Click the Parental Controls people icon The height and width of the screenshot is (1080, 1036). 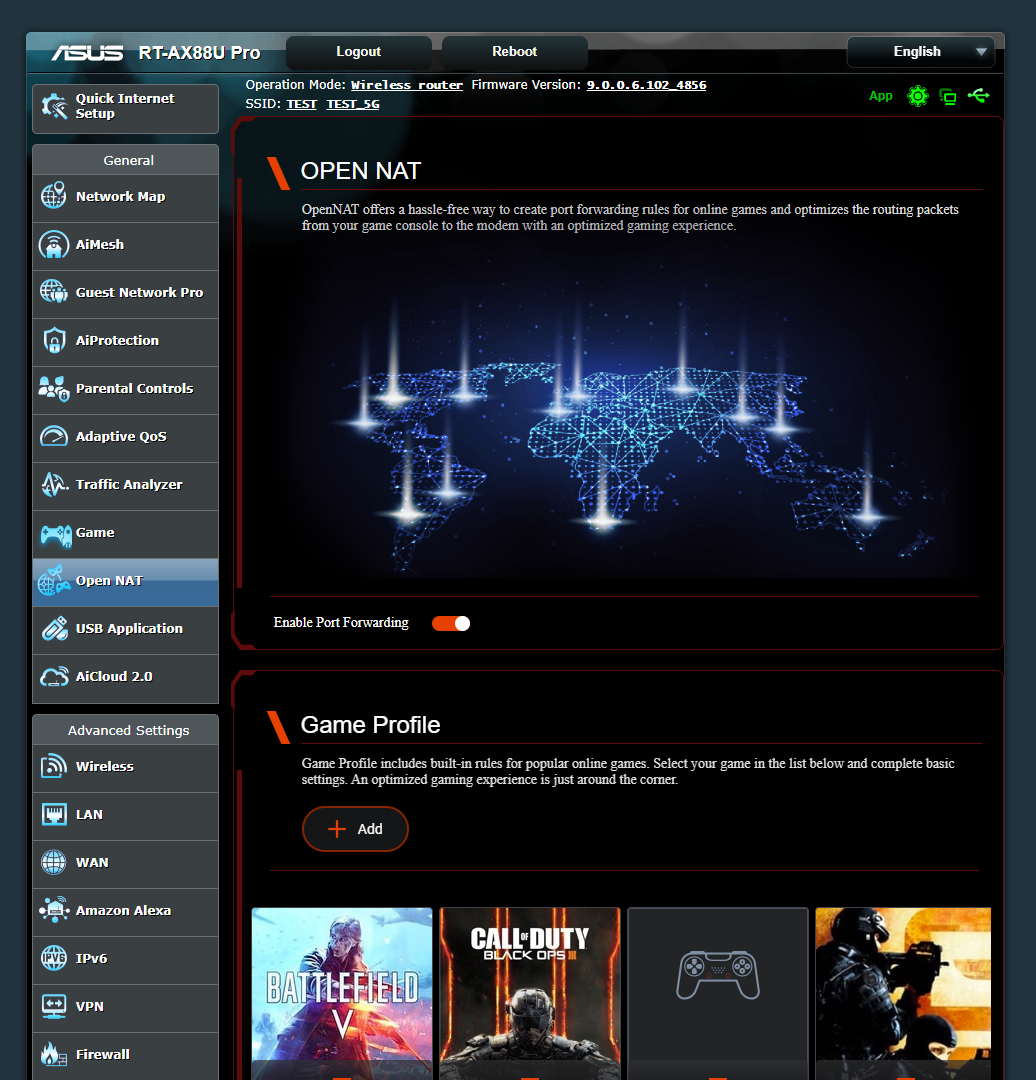pos(54,388)
